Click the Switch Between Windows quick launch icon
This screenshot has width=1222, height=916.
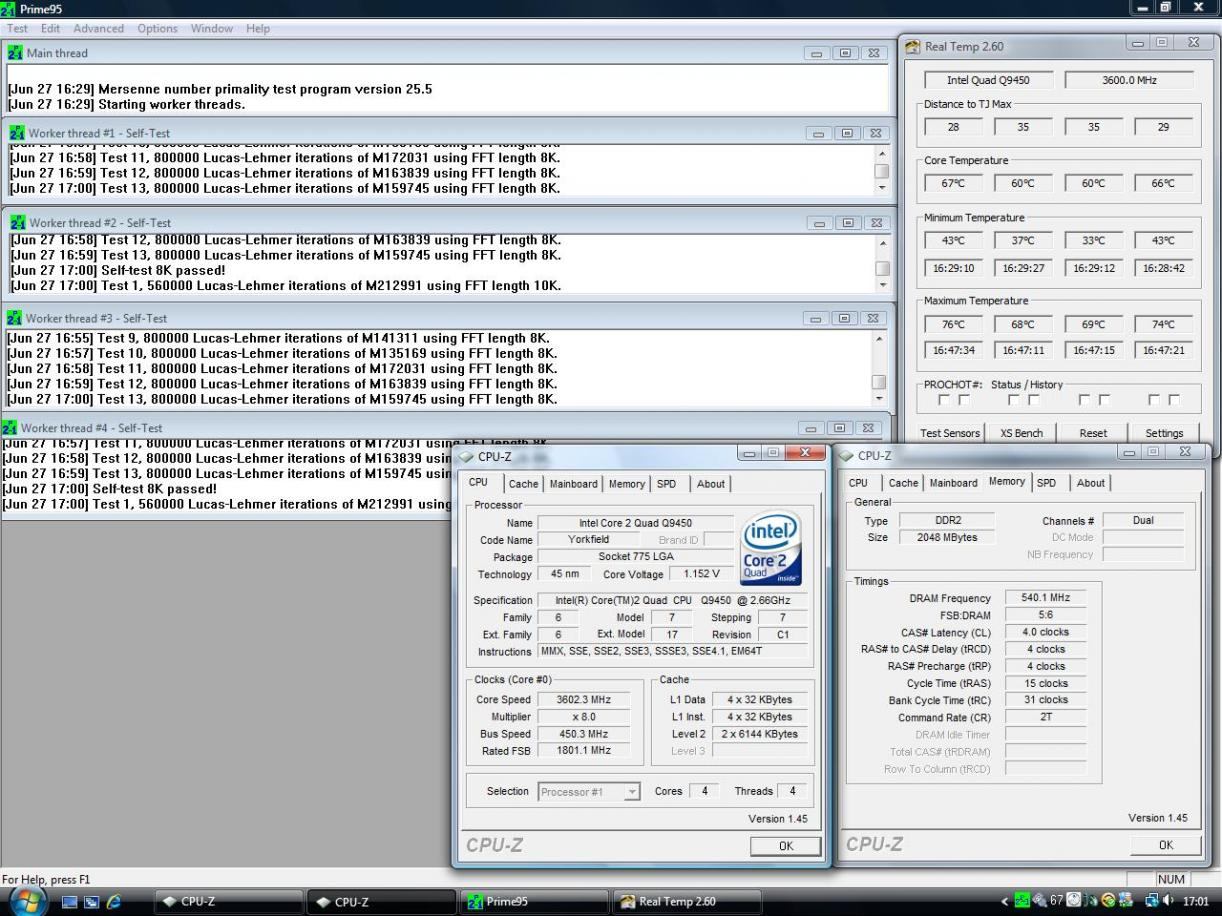tap(91, 902)
